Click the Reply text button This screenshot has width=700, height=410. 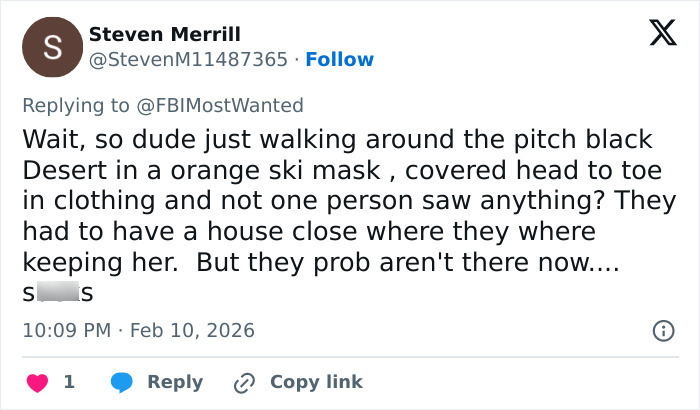click(x=175, y=382)
